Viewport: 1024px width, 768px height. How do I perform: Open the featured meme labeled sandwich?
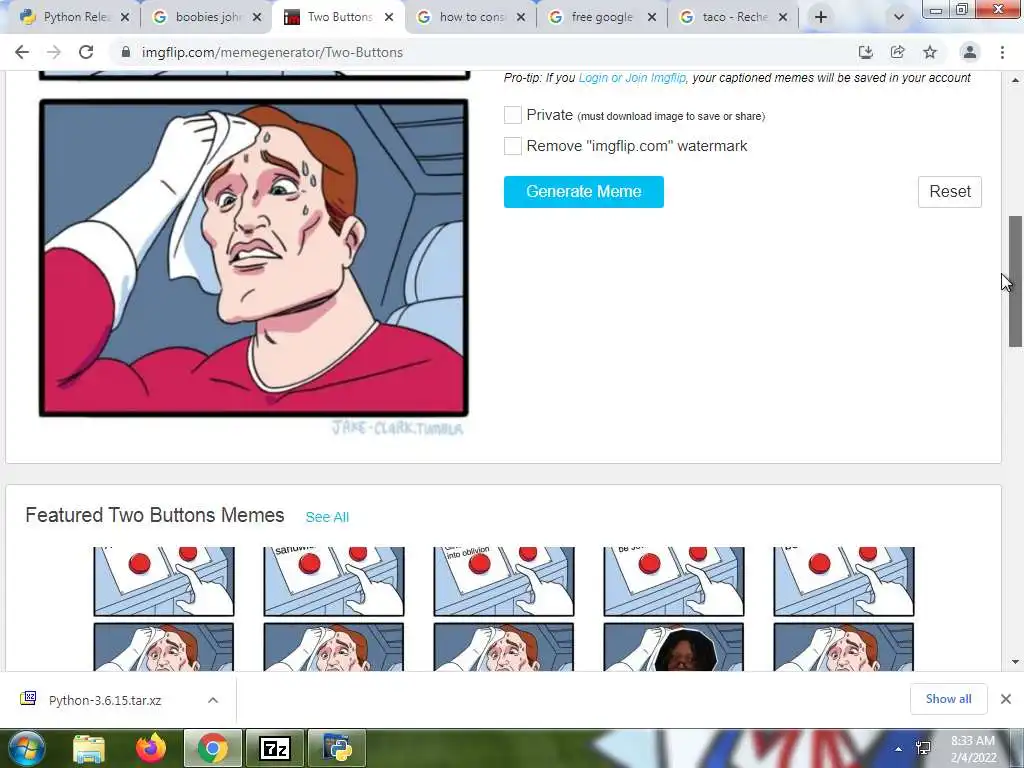(x=334, y=609)
